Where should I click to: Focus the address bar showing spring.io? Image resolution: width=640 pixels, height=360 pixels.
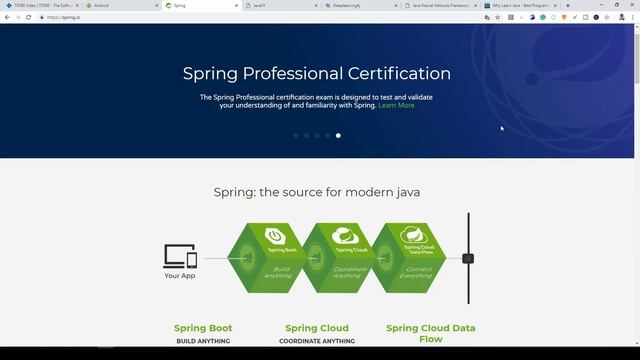pos(261,18)
